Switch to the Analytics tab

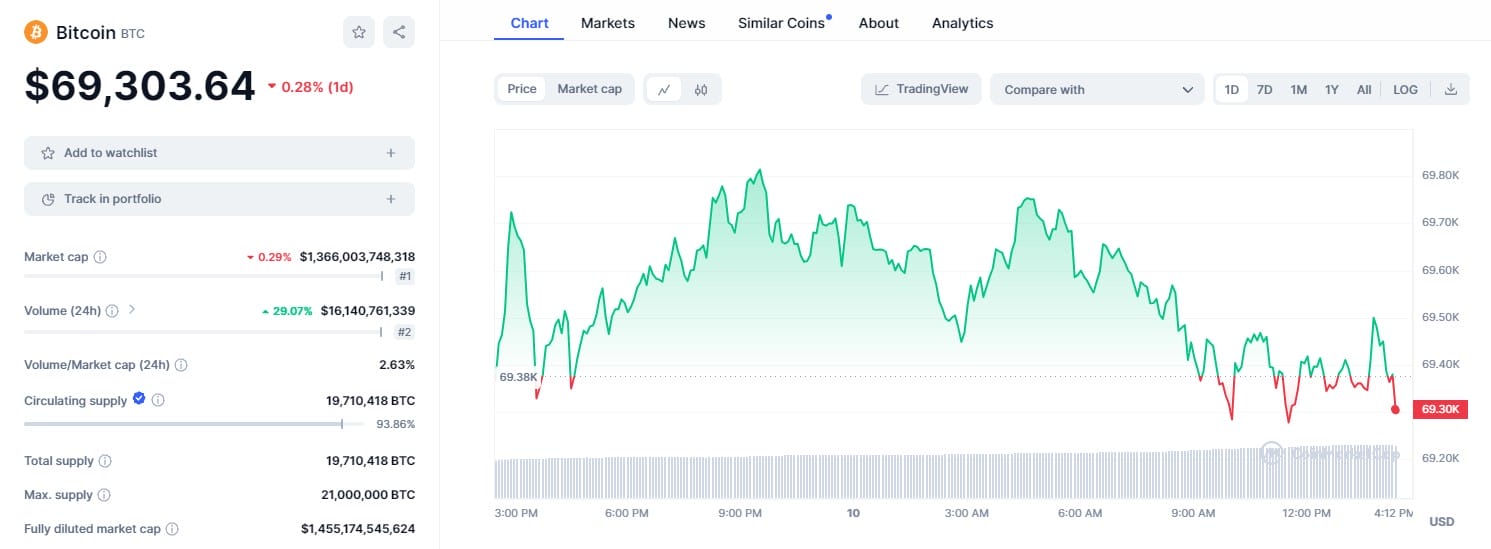click(x=962, y=23)
